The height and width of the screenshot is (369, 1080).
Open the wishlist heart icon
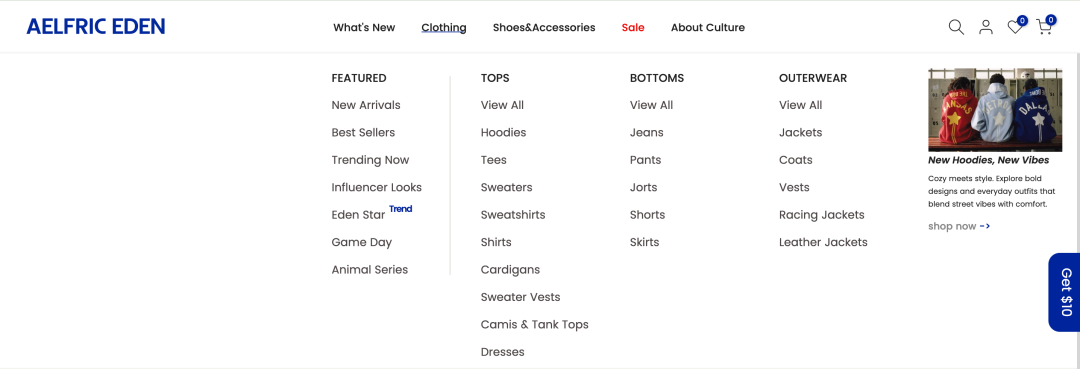click(1017, 25)
